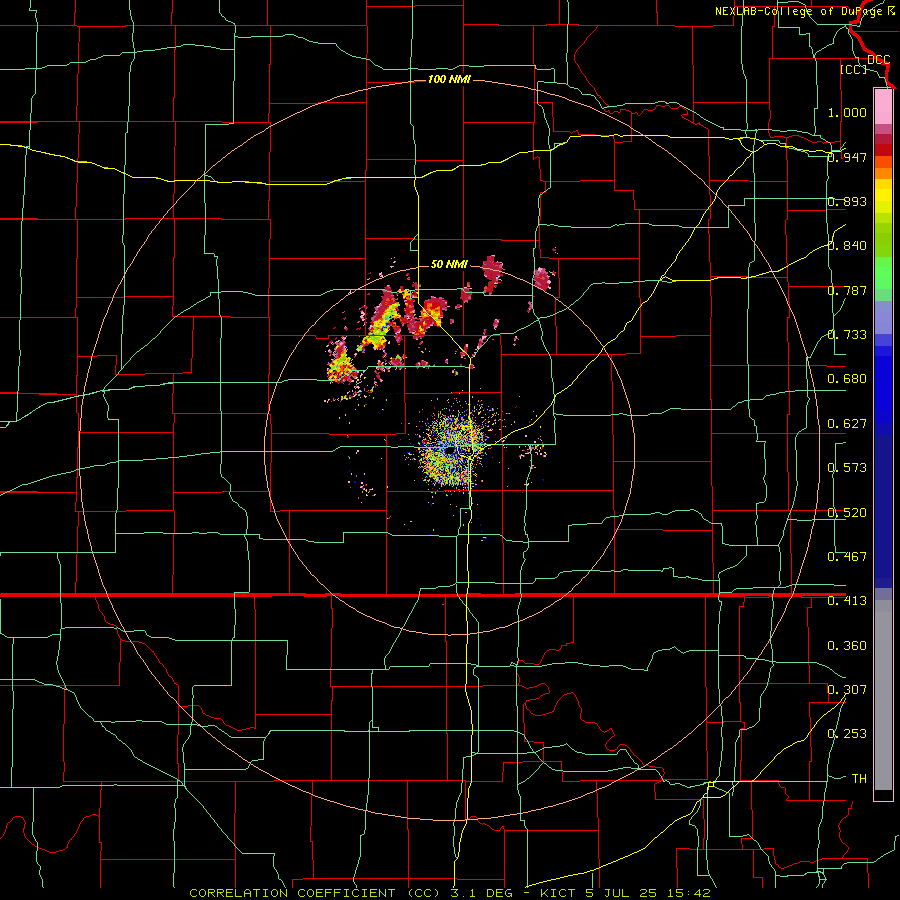The width and height of the screenshot is (900, 900).
Task: Click the 3.1 DEG elevation angle text
Action: pos(480,893)
